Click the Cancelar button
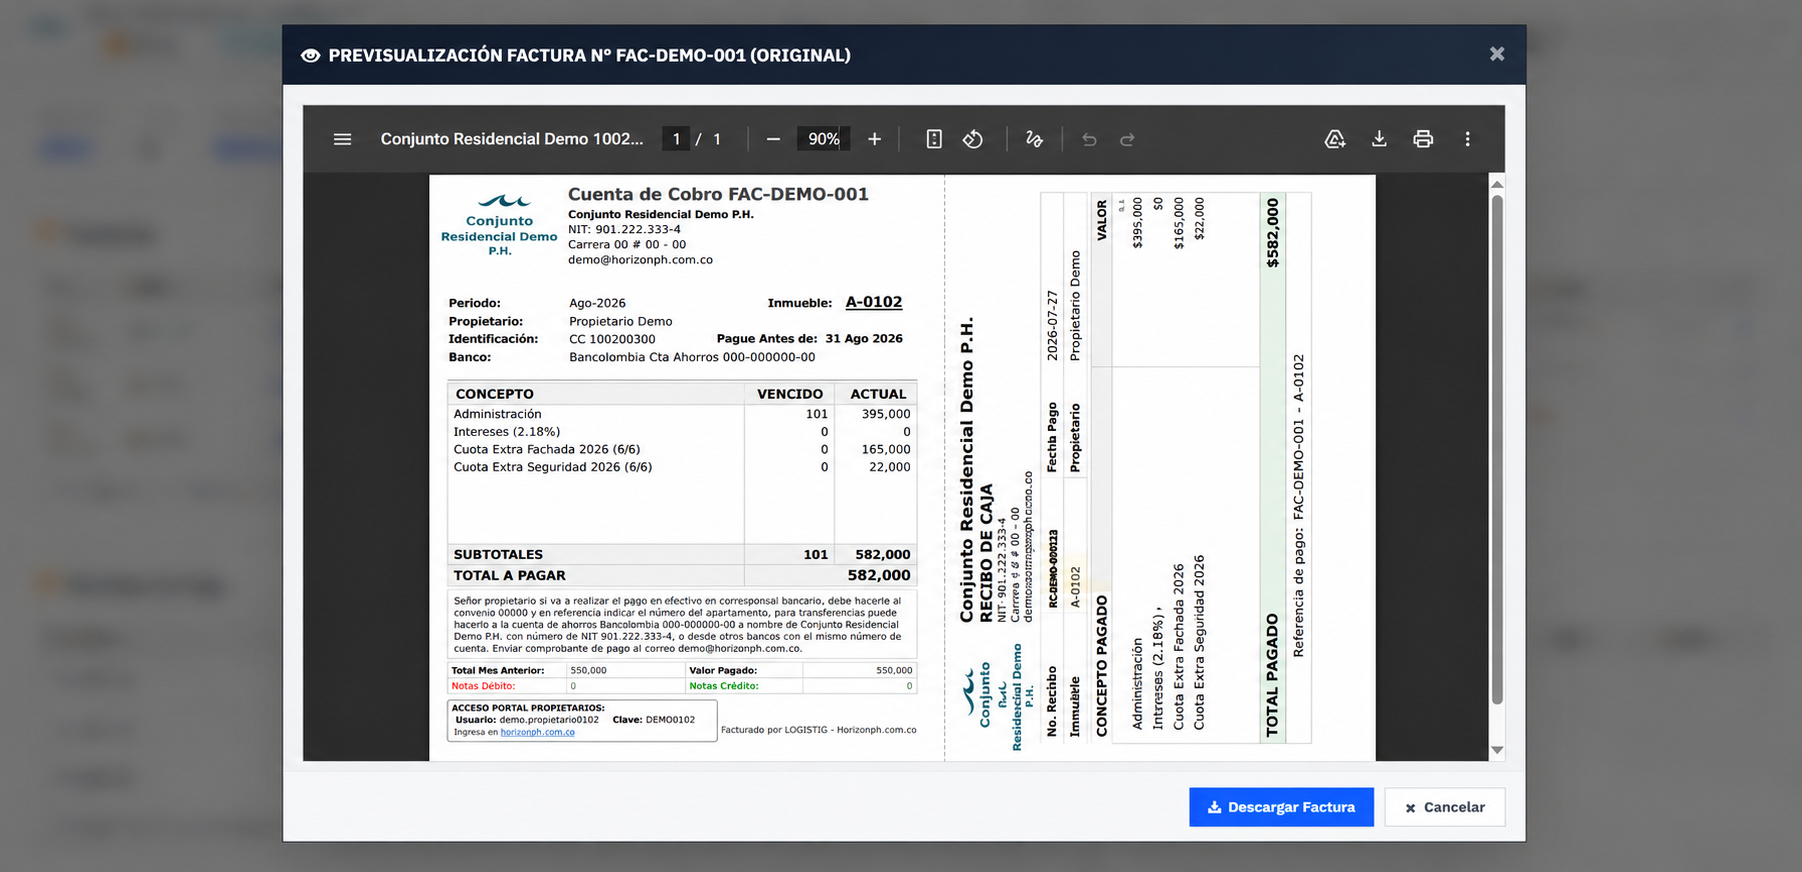Viewport: 1802px width, 872px height. click(x=1444, y=807)
